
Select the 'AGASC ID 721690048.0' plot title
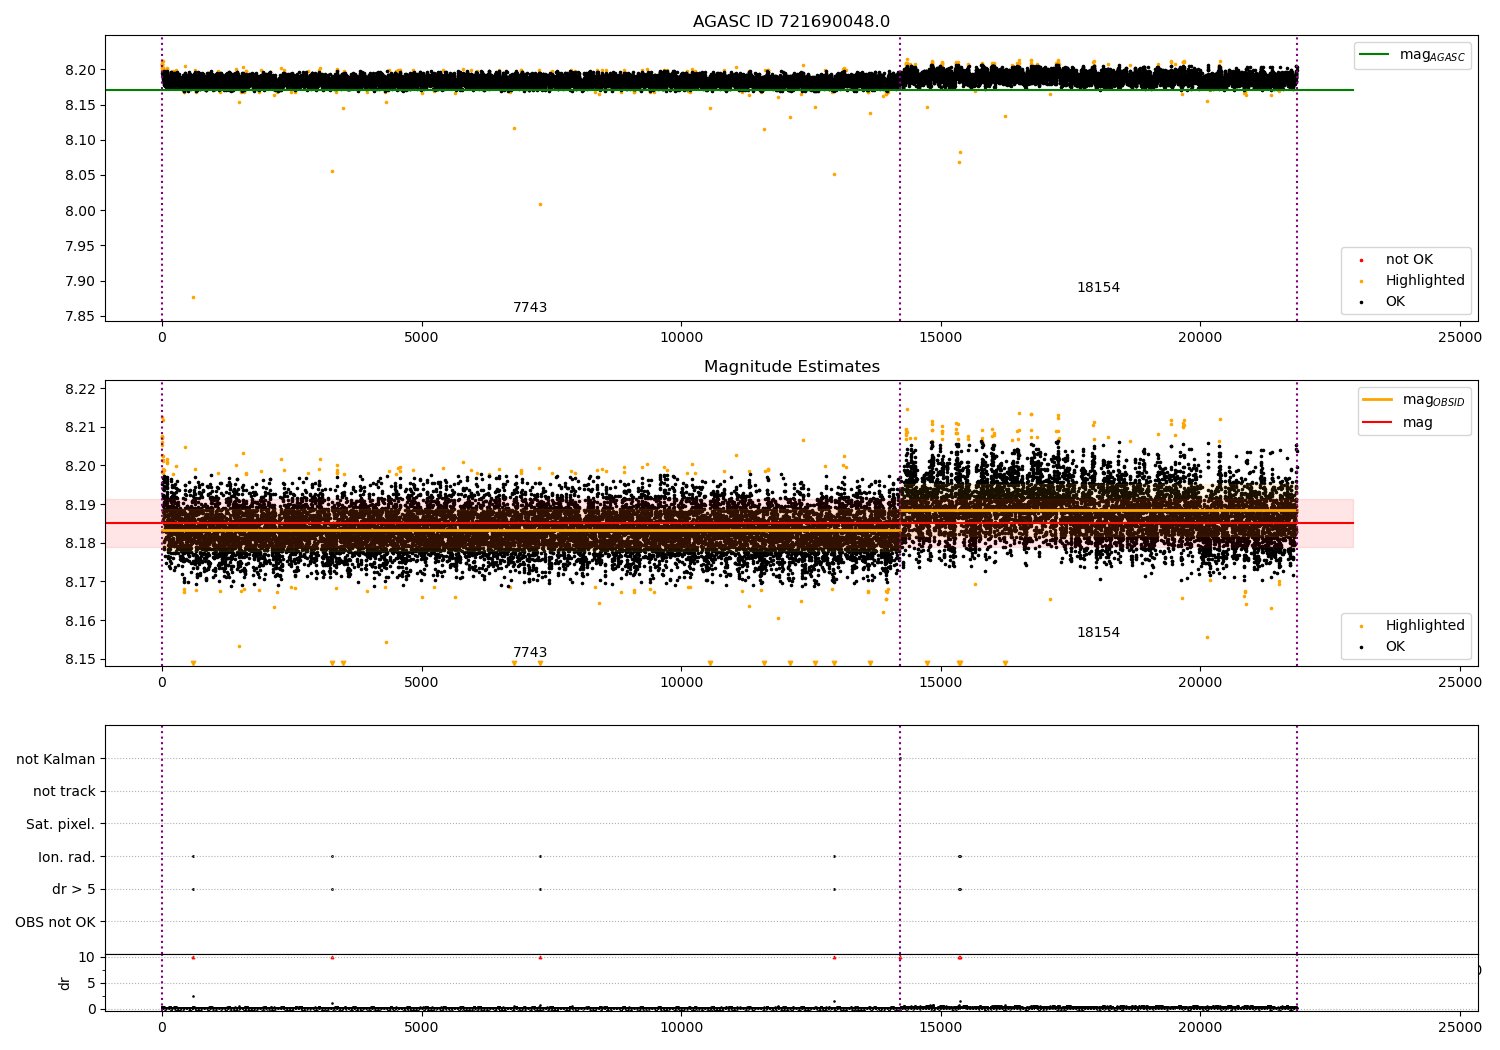pyautogui.click(x=791, y=22)
